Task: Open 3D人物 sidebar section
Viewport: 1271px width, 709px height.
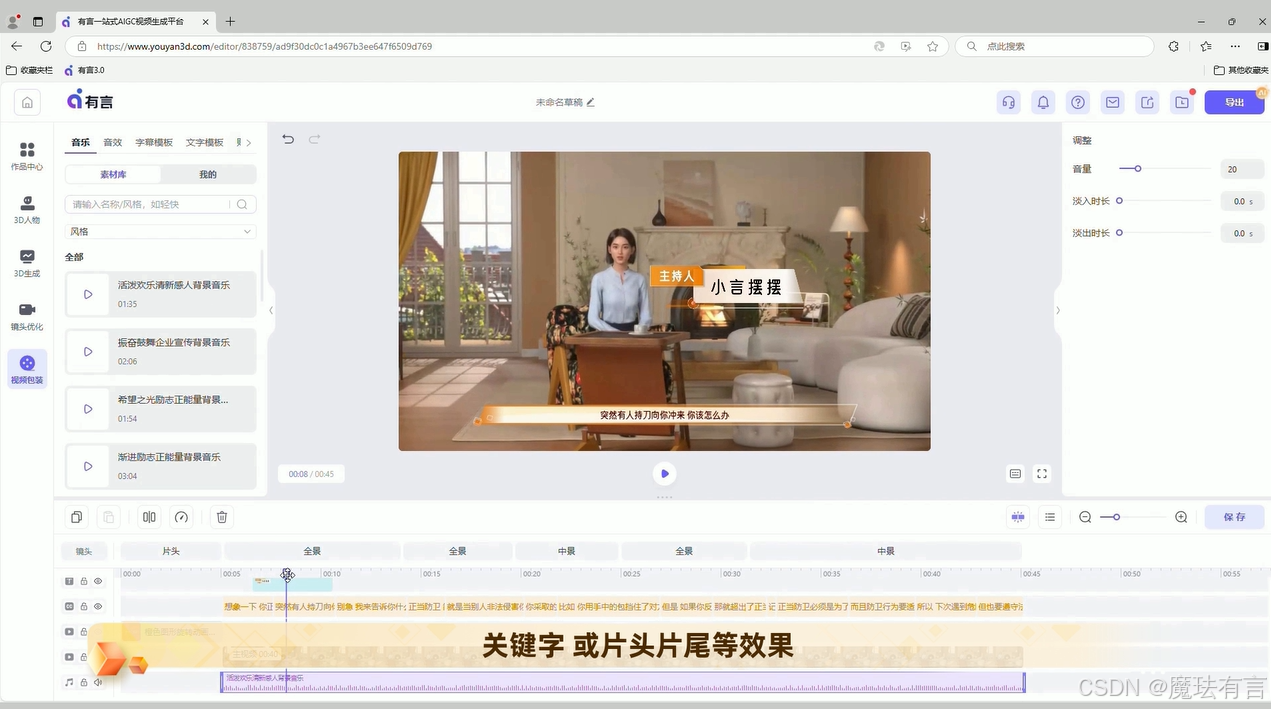Action: tap(27, 209)
